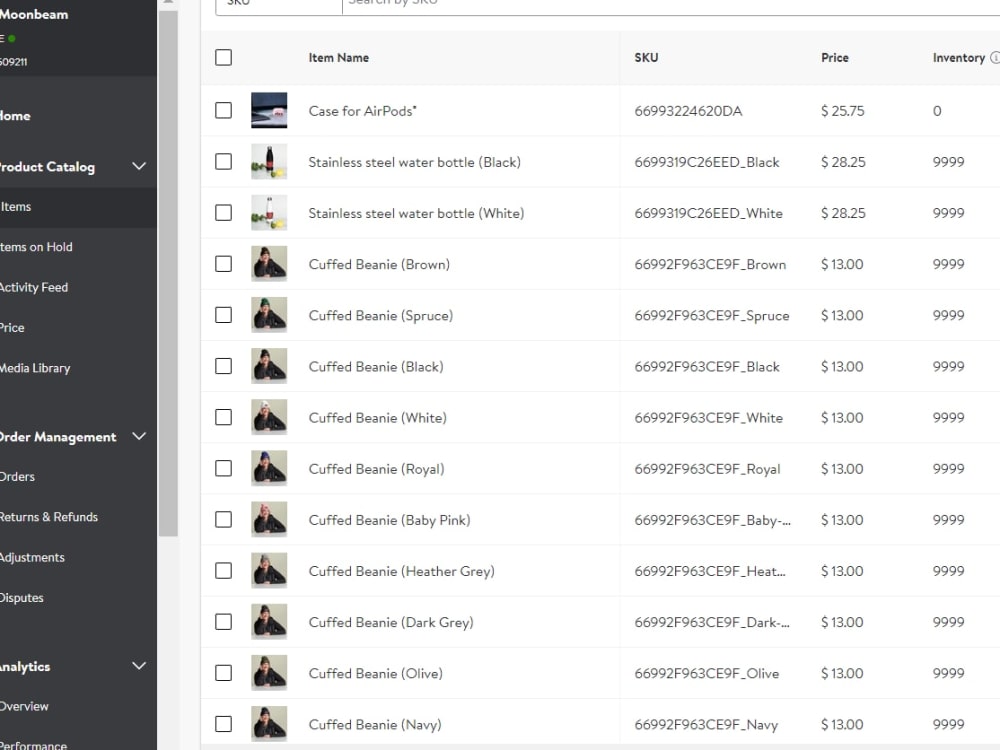Check the Stainless steel water bottle (Black) checkbox
The image size is (1000, 750).
[x=223, y=161]
